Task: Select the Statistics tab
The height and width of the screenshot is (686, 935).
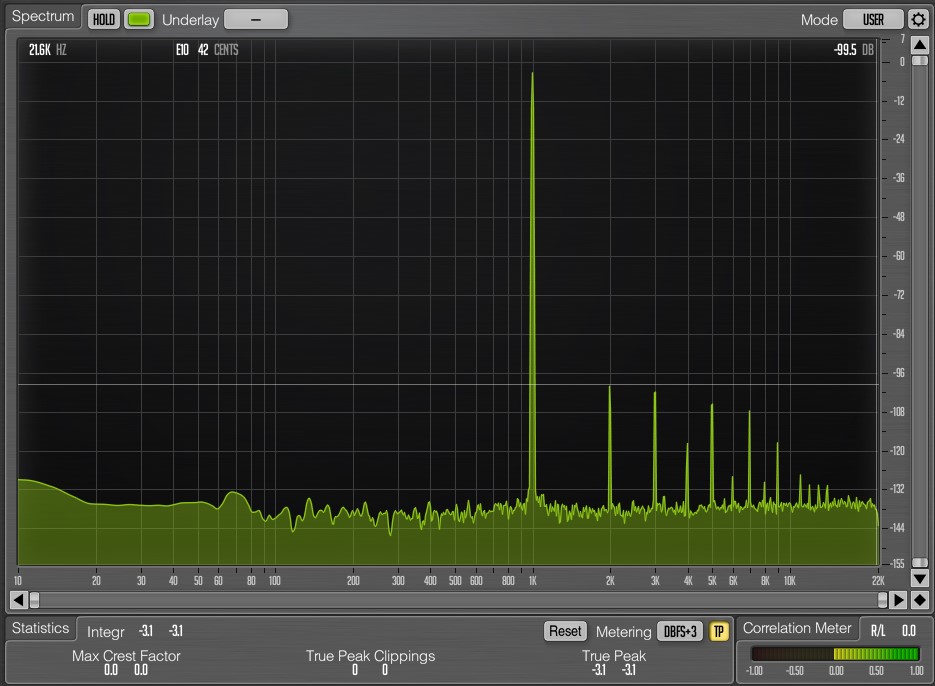Action: point(41,628)
